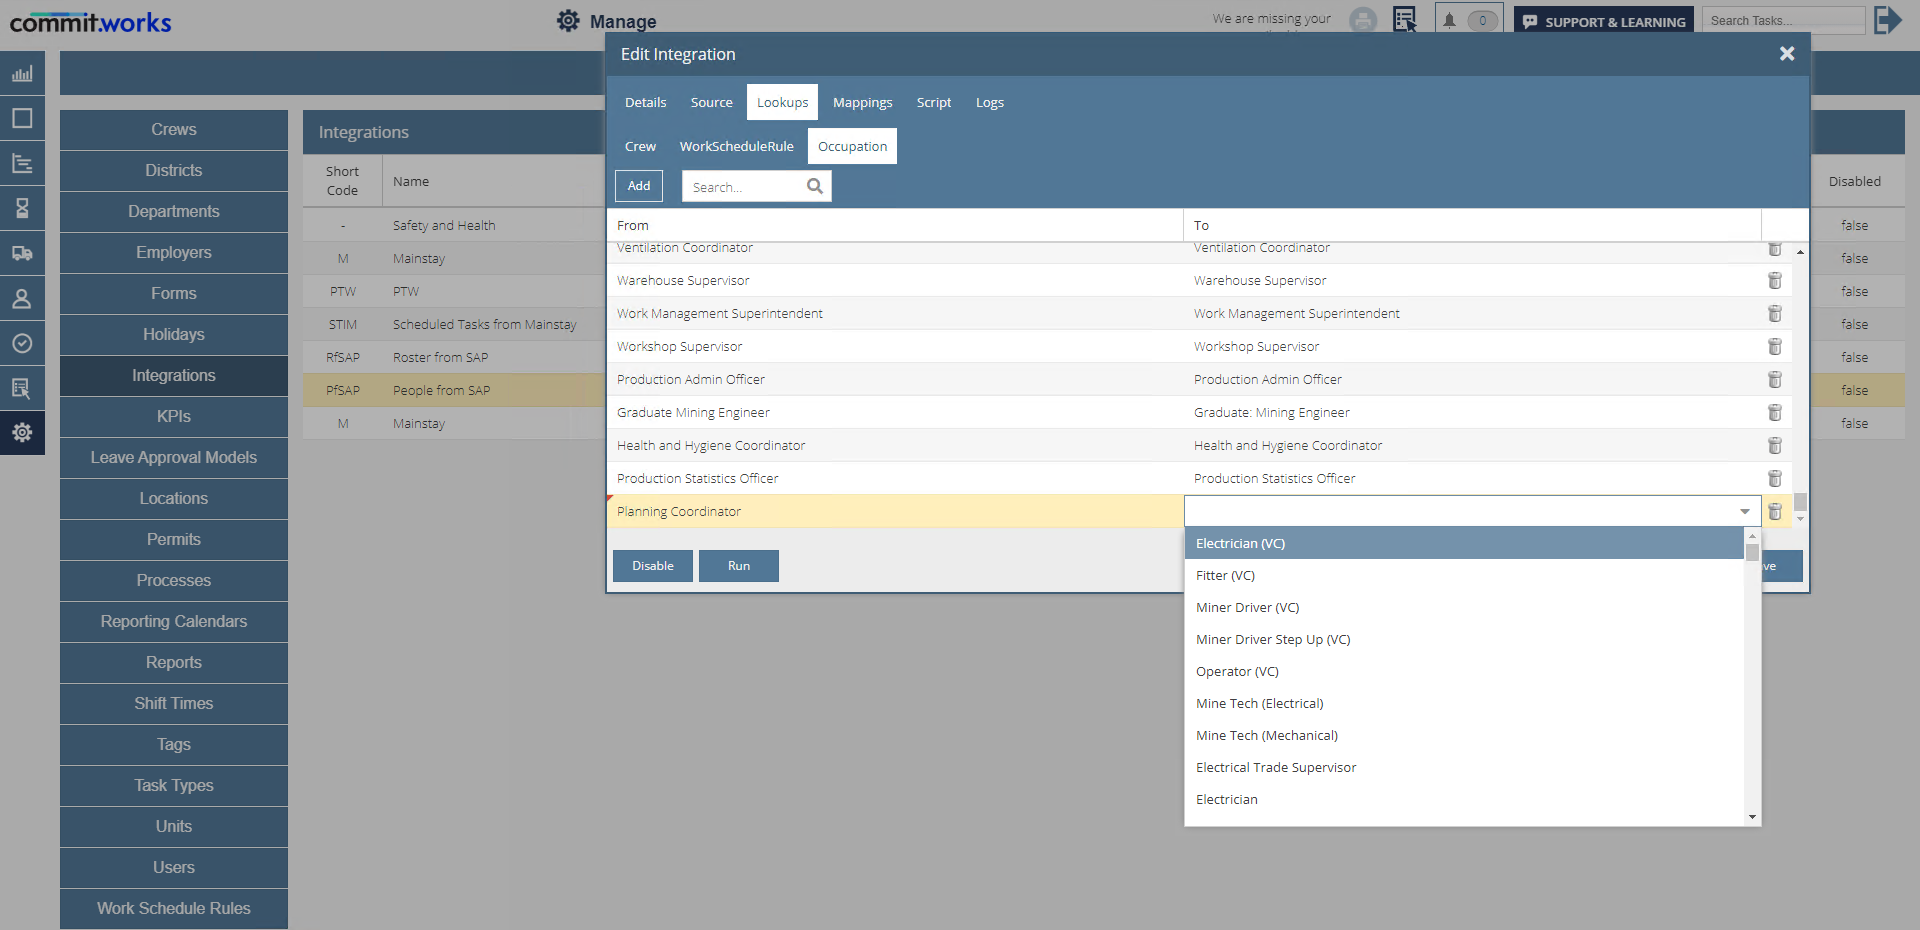Delete the Work Management Superintendent lookup row

click(1775, 314)
